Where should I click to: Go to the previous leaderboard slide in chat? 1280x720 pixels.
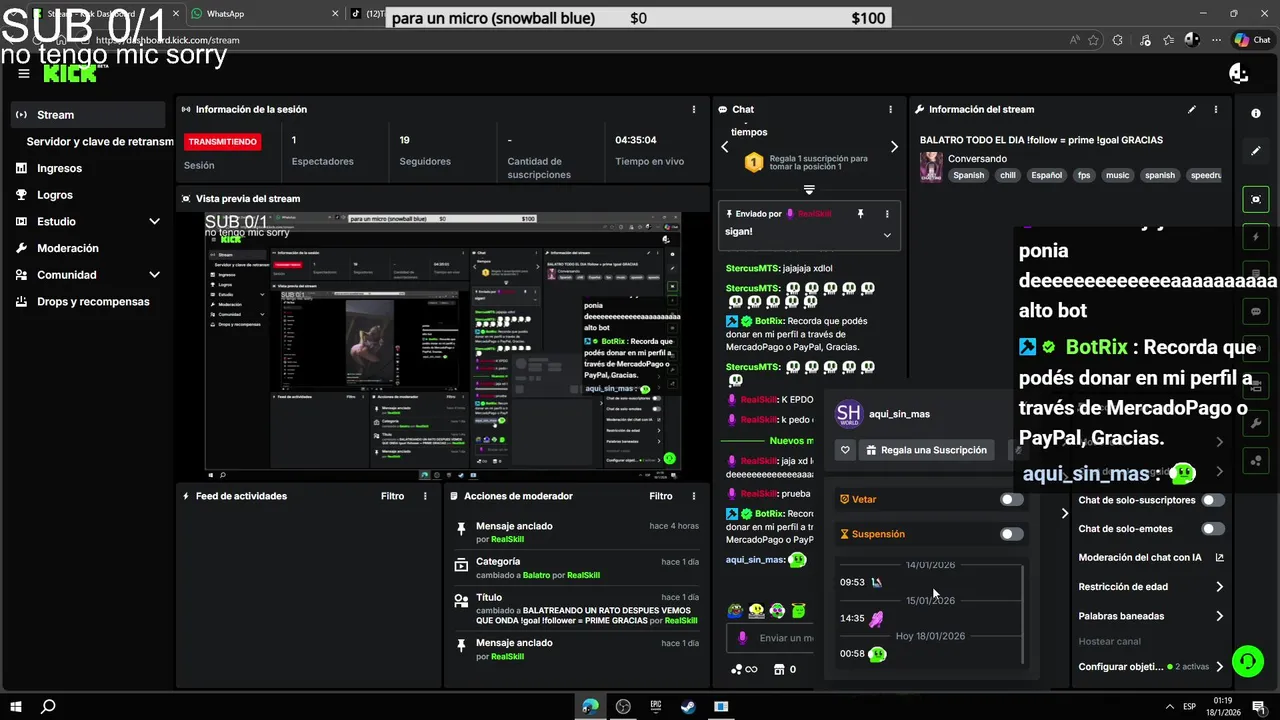[x=725, y=147]
